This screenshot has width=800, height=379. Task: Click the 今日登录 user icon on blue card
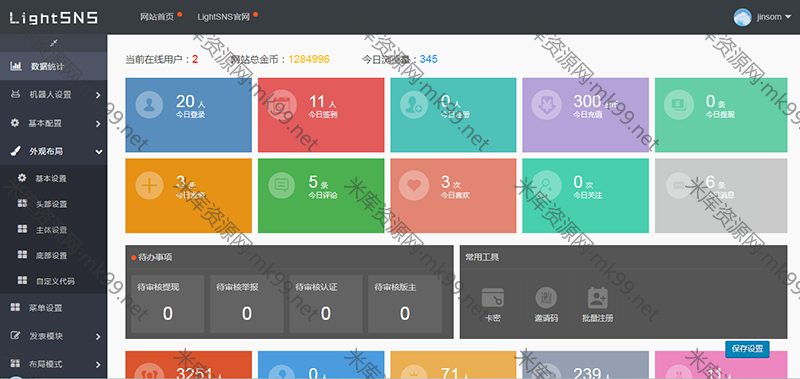[x=149, y=105]
